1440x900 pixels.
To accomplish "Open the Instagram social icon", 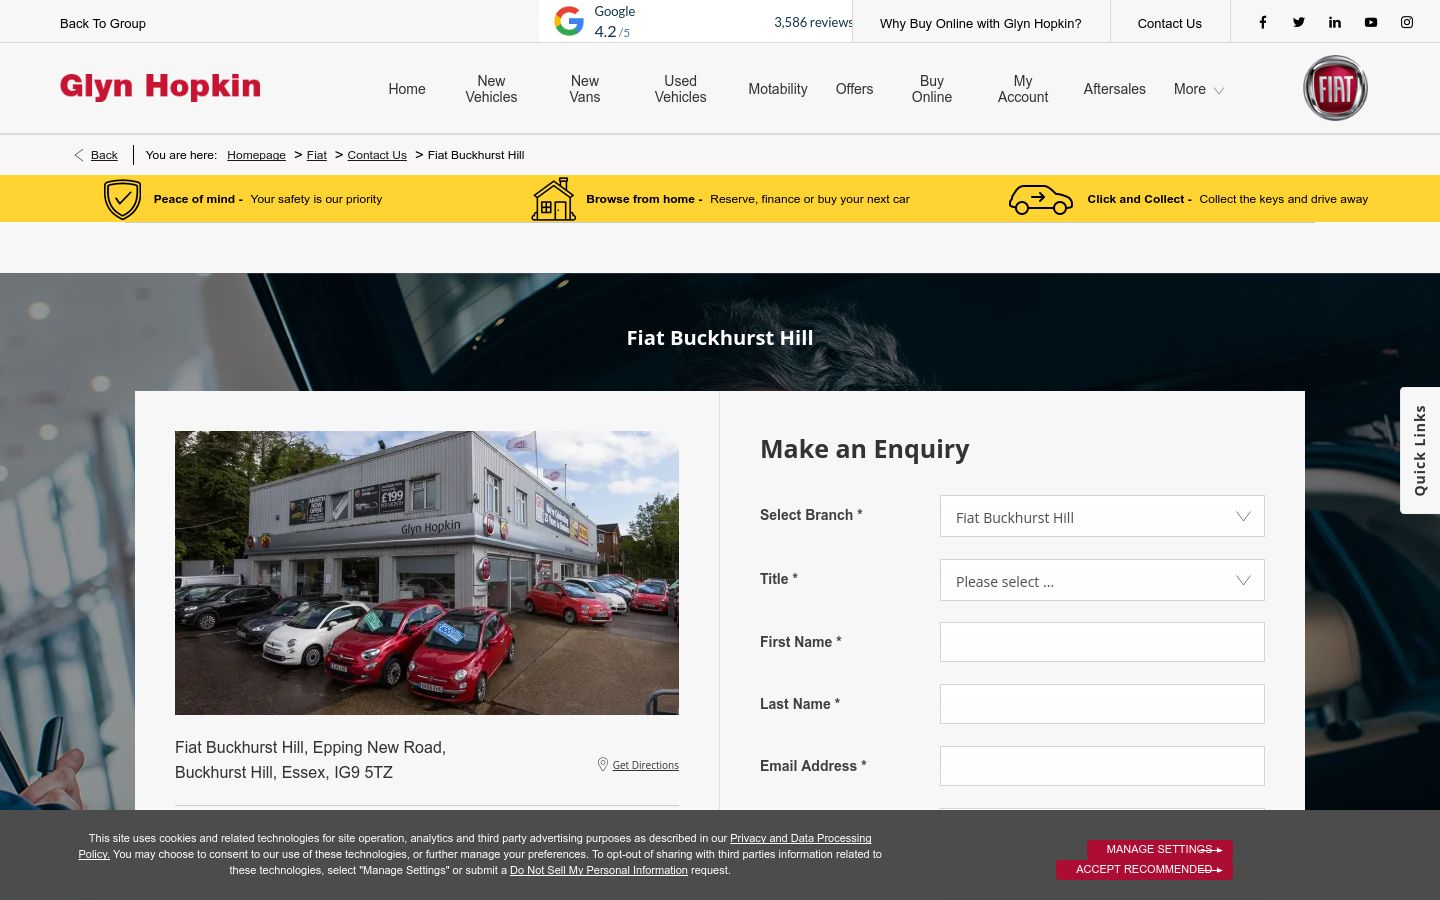I will click(x=1407, y=22).
